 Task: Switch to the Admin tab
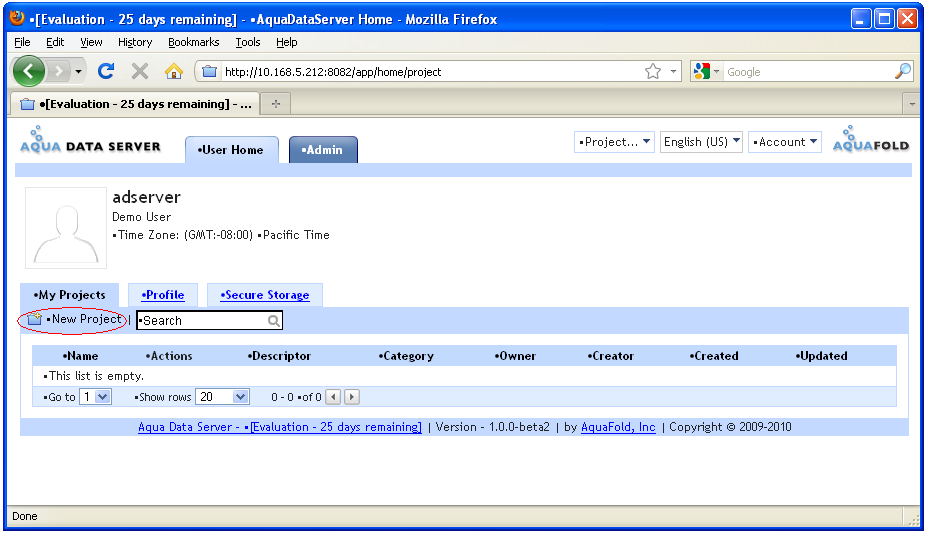tap(323, 150)
